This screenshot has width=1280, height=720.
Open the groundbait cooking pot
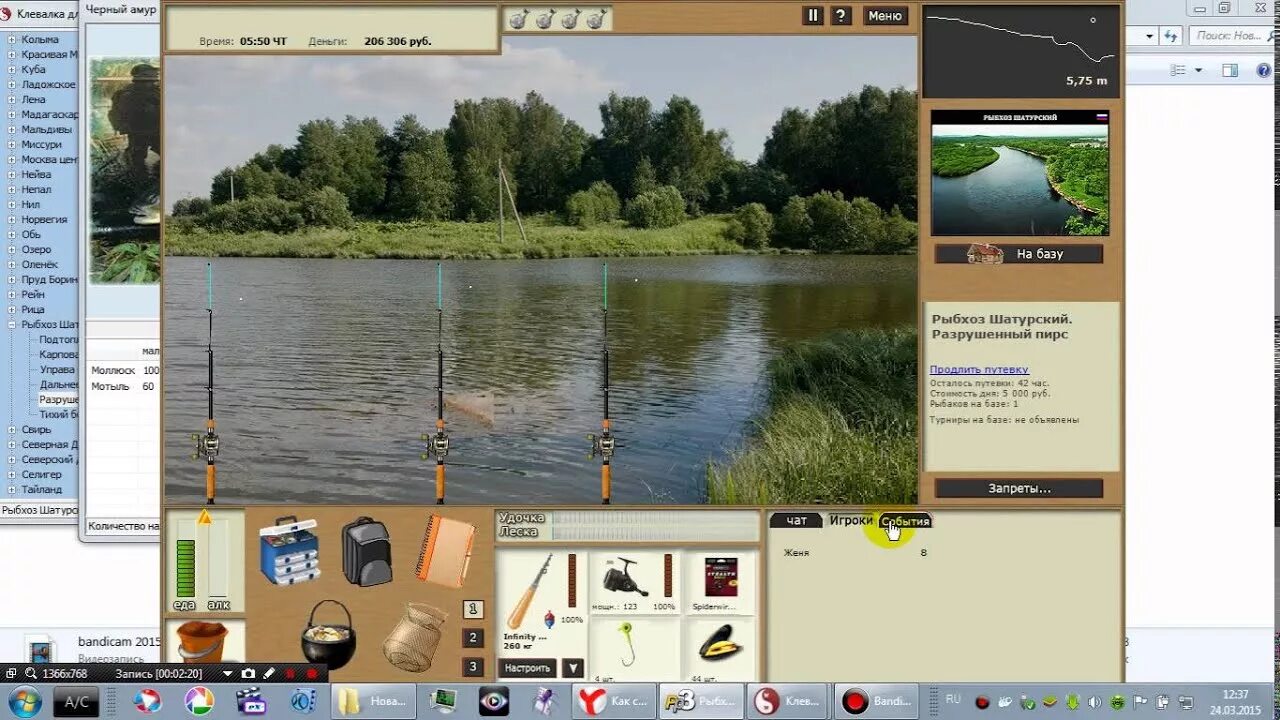[329, 635]
